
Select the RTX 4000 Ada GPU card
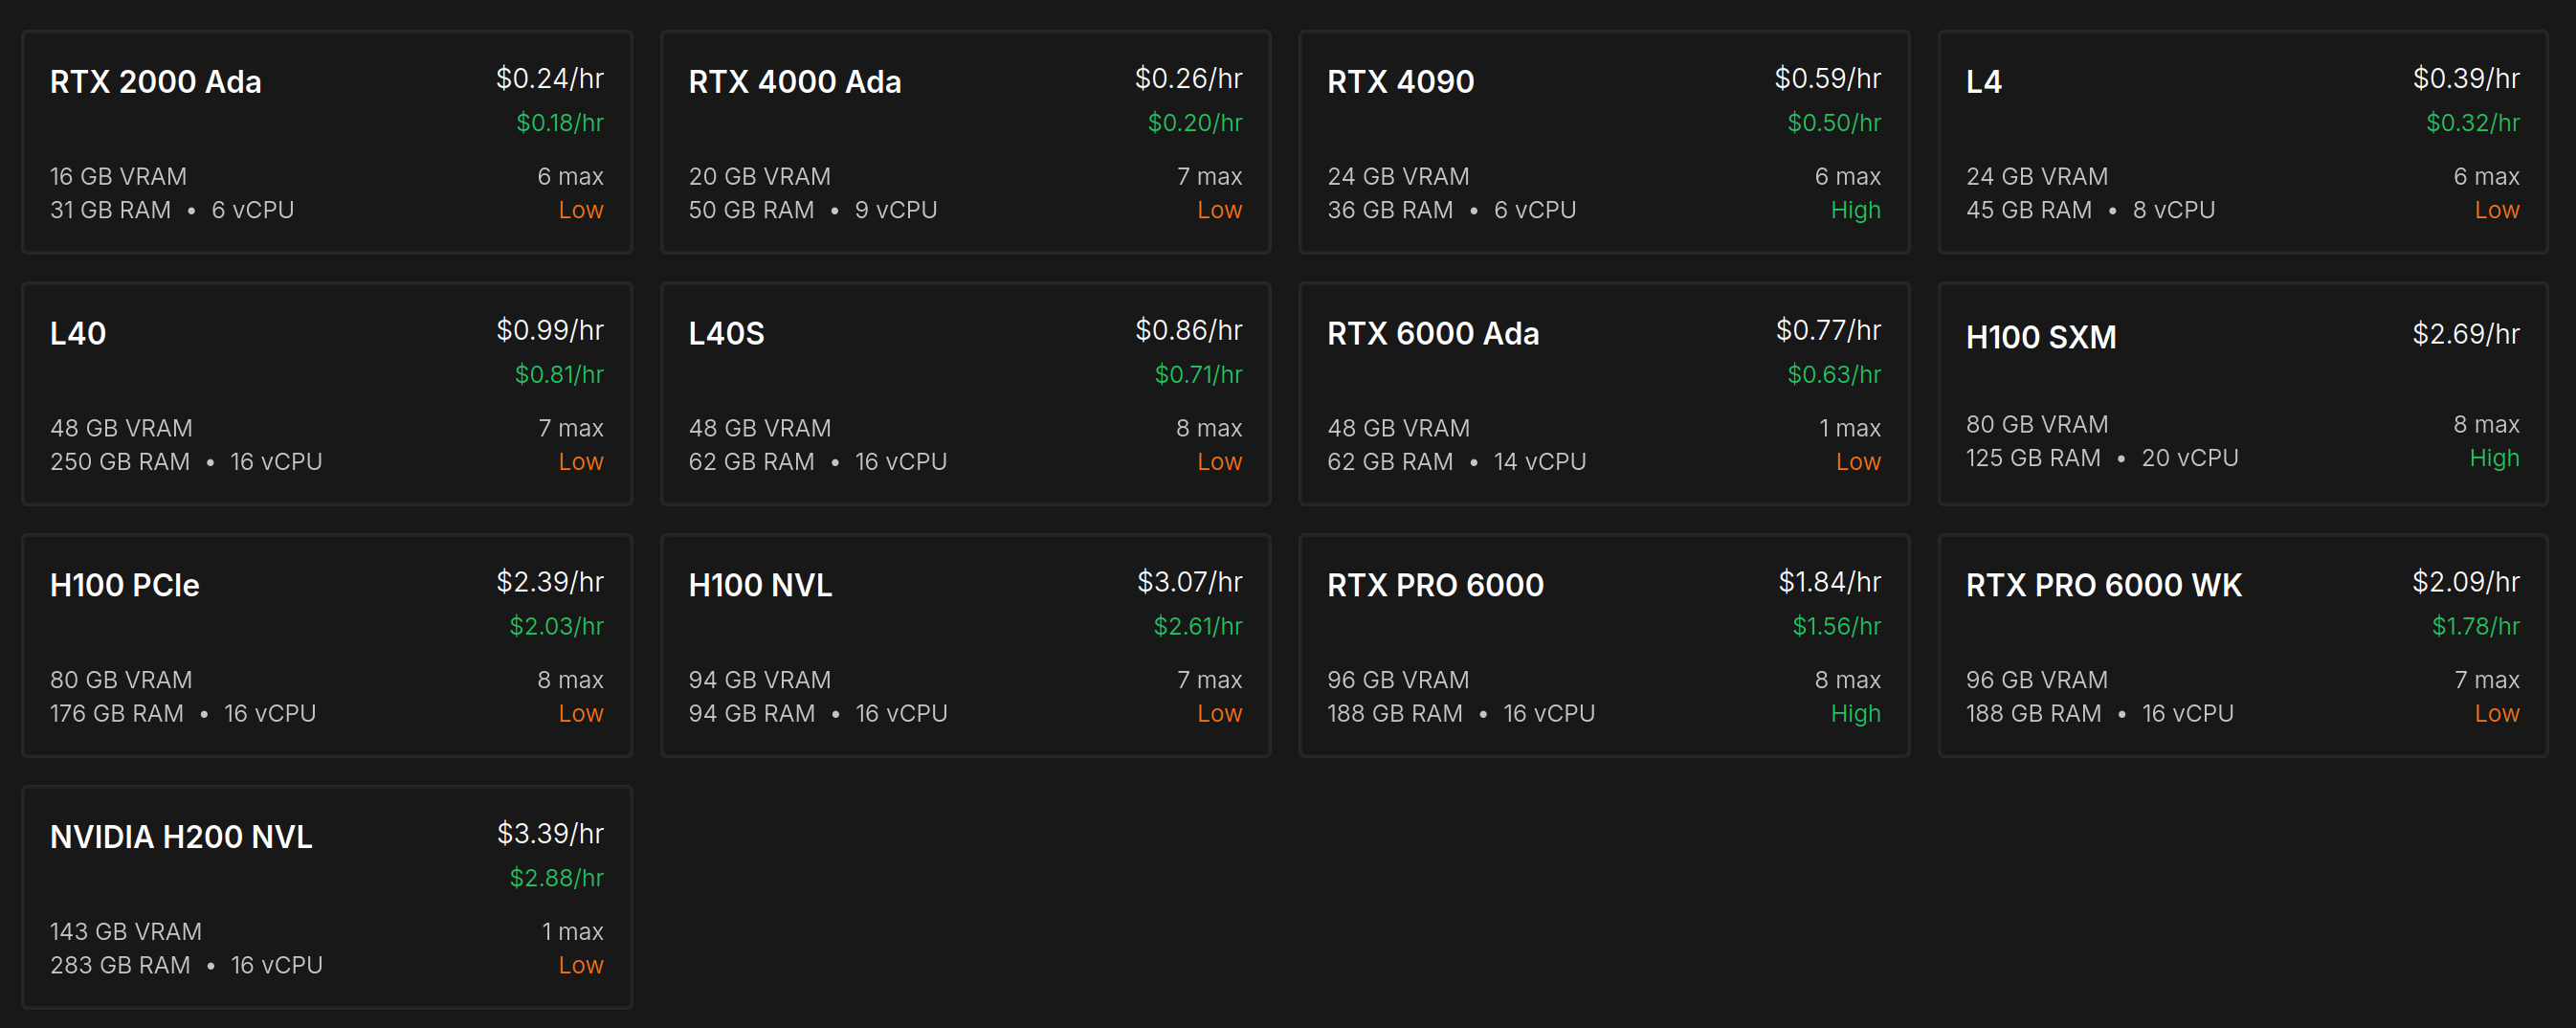(964, 140)
